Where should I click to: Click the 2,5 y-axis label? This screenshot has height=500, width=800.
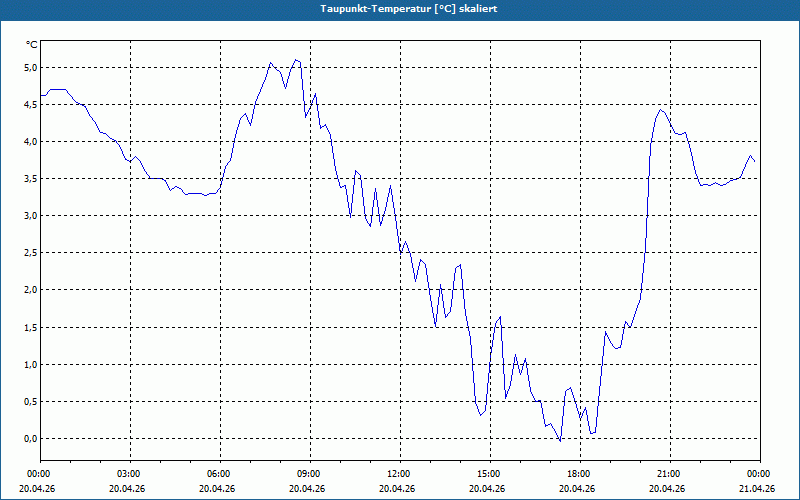[31, 253]
